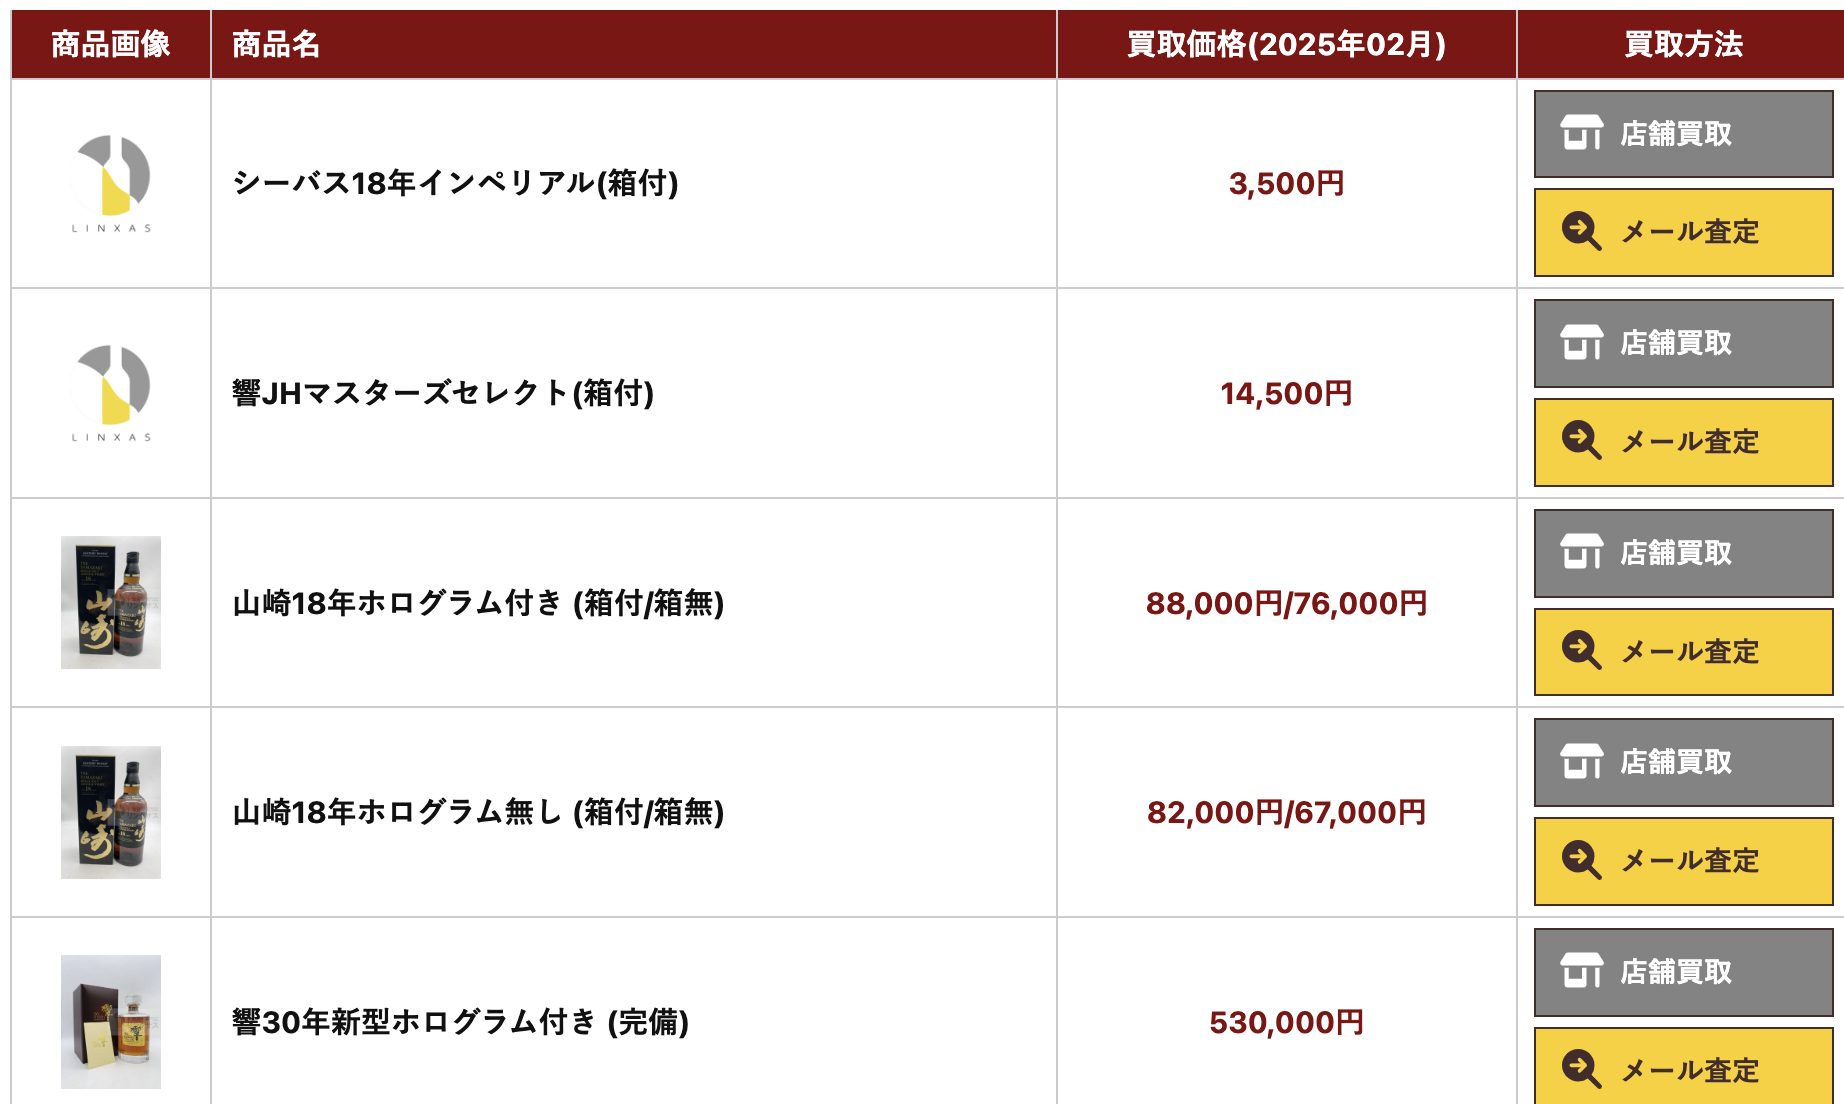Image resolution: width=1844 pixels, height=1104 pixels.
Task: Click store icon for Yamazaki 18 without hologram
Action: [x=1581, y=762]
